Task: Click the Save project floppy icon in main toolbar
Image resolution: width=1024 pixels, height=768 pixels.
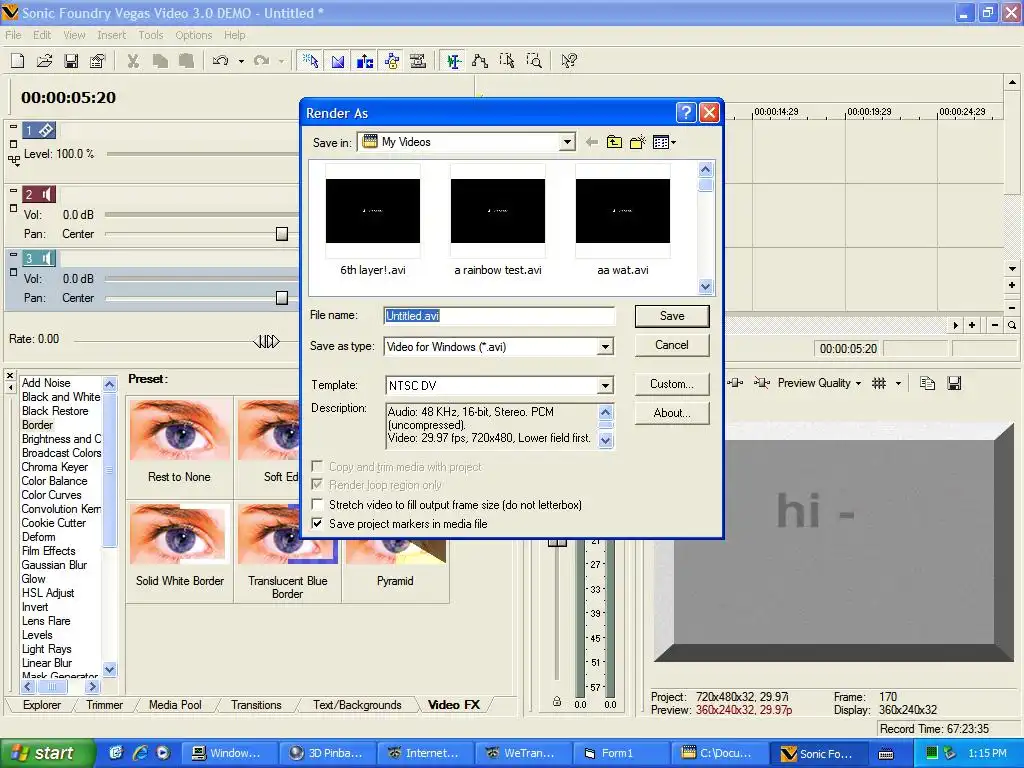Action: click(x=71, y=61)
